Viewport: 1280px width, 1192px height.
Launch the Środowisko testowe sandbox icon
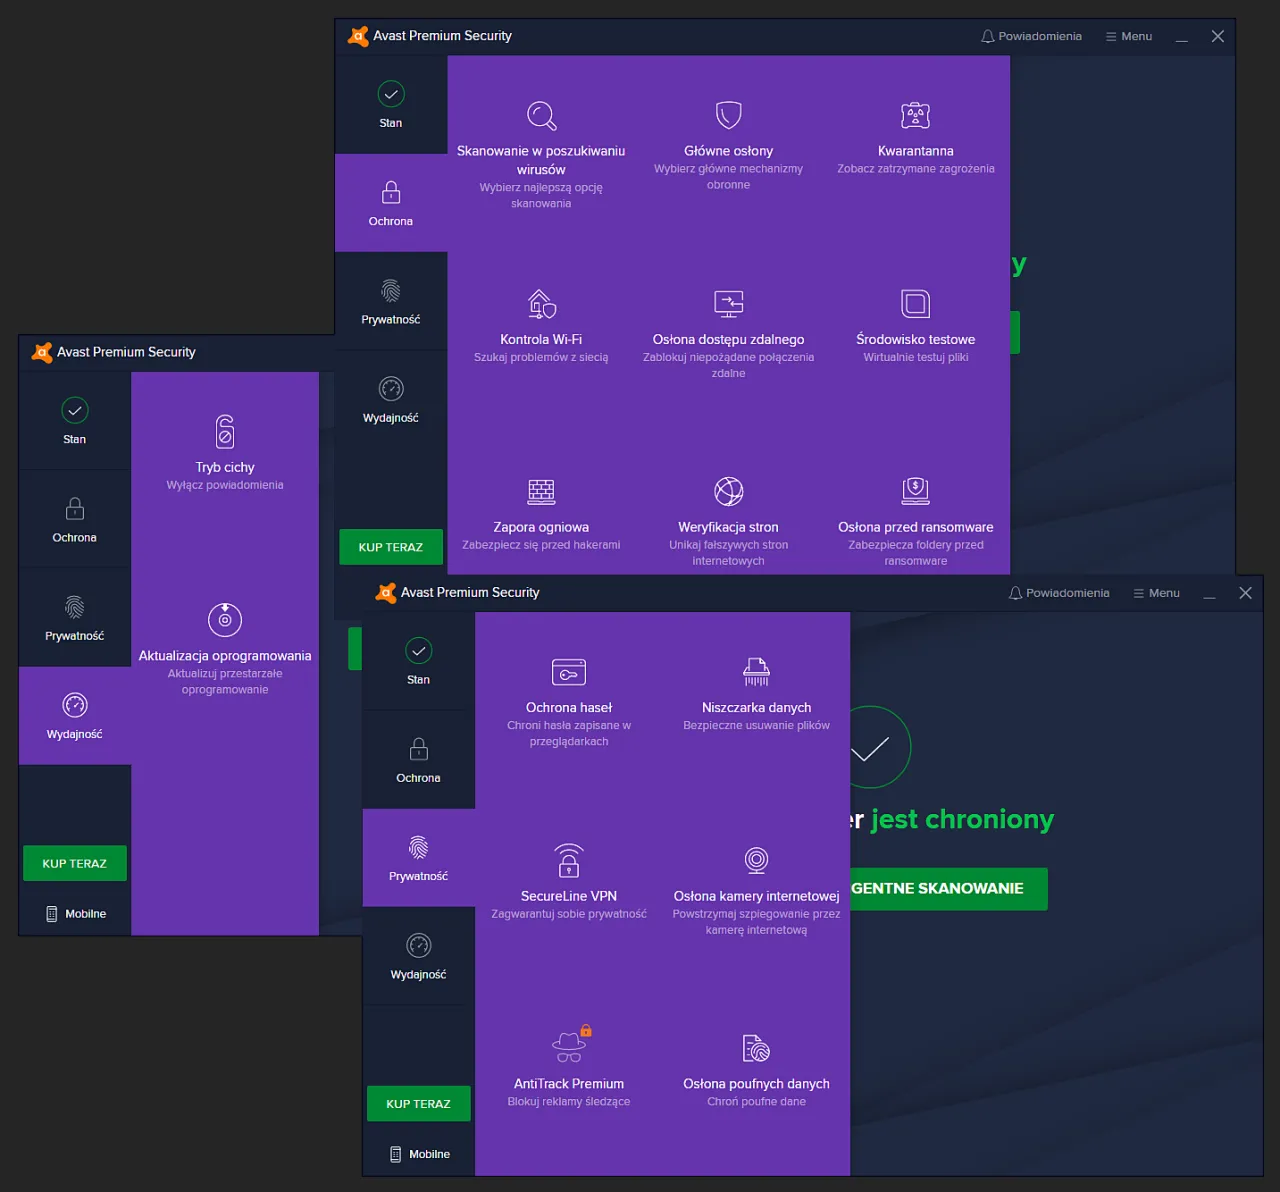pyautogui.click(x=915, y=303)
